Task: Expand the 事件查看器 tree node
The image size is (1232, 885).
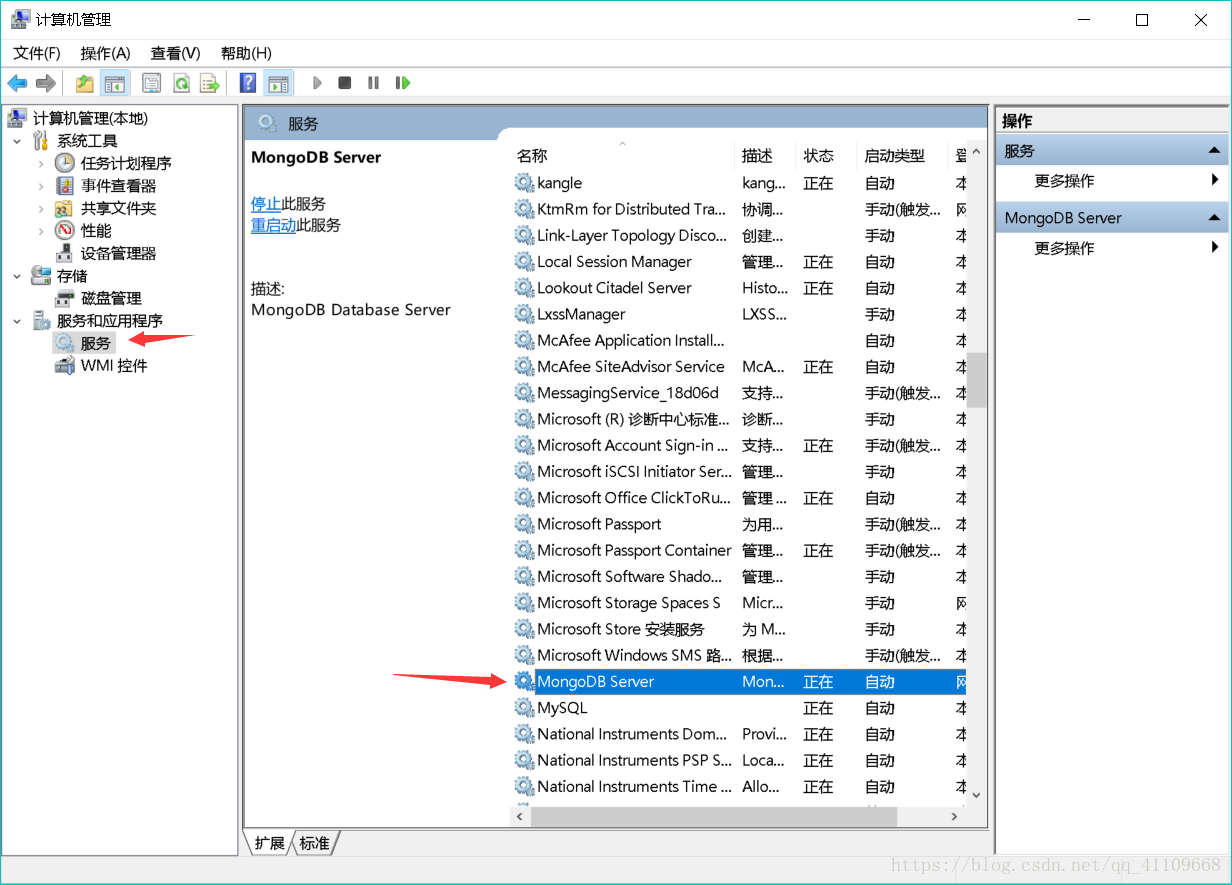Action: (41, 186)
